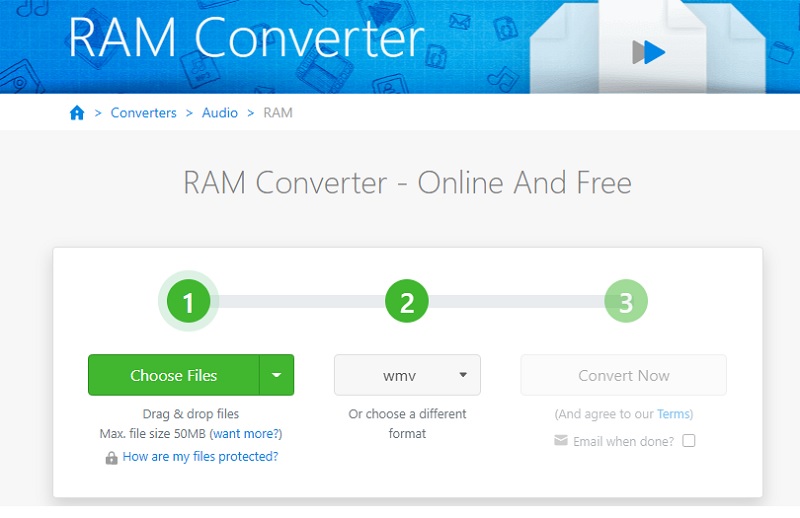This screenshot has height=518, width=800.
Task: Select the step 1 green circle
Action: click(188, 302)
